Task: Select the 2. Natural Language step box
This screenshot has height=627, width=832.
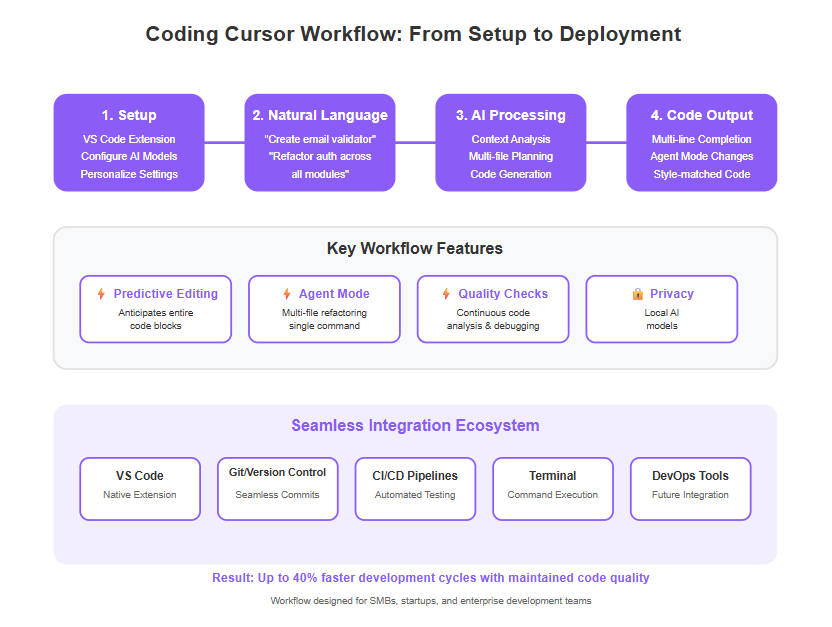Action: tap(320, 143)
